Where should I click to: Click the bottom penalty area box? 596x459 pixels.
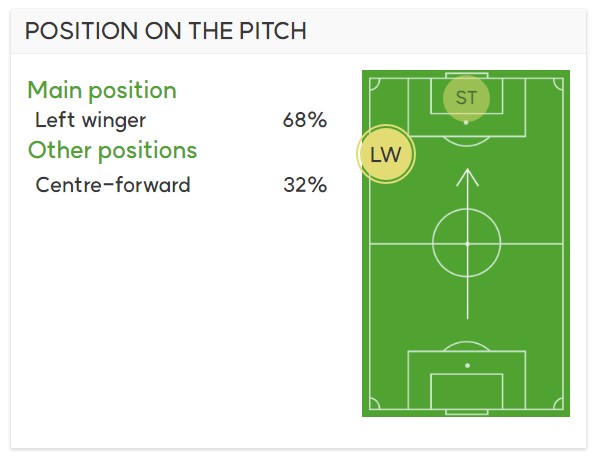467,380
